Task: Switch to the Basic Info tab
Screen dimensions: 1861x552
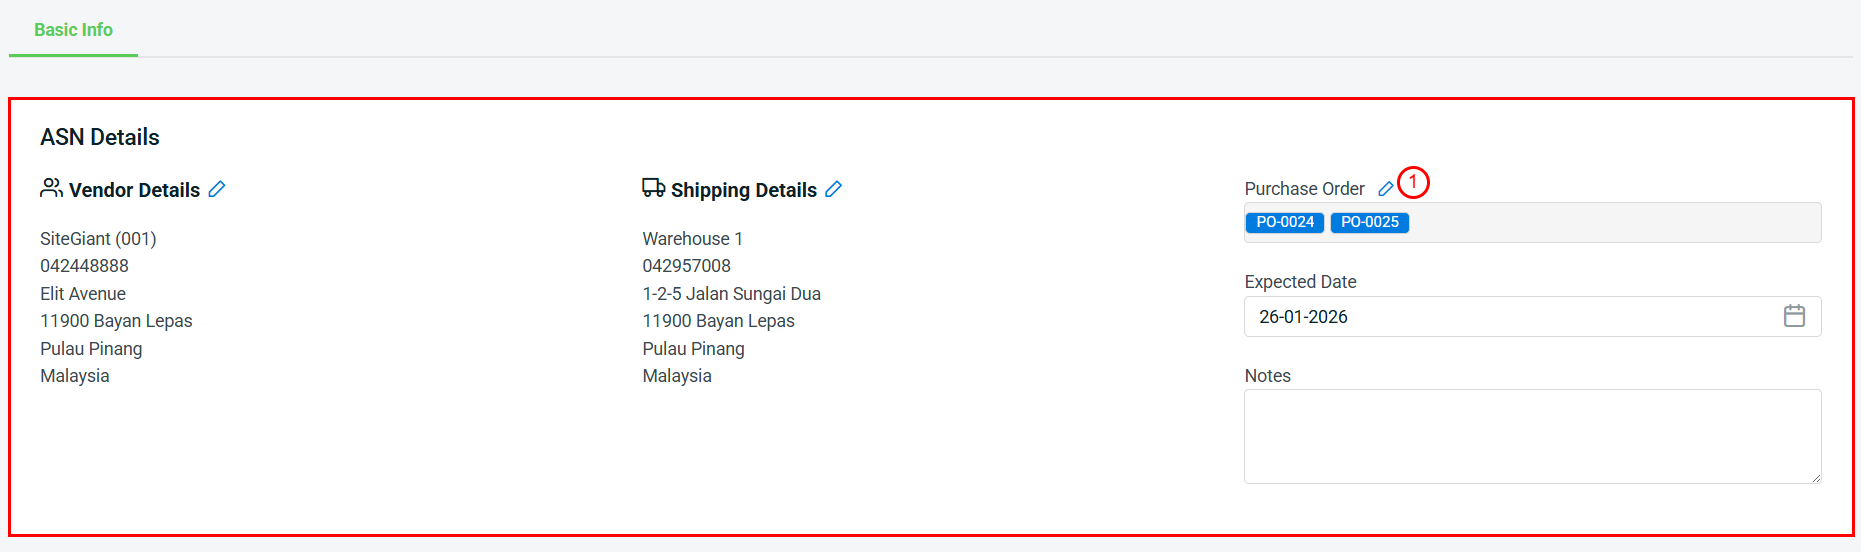Action: pyautogui.click(x=73, y=30)
